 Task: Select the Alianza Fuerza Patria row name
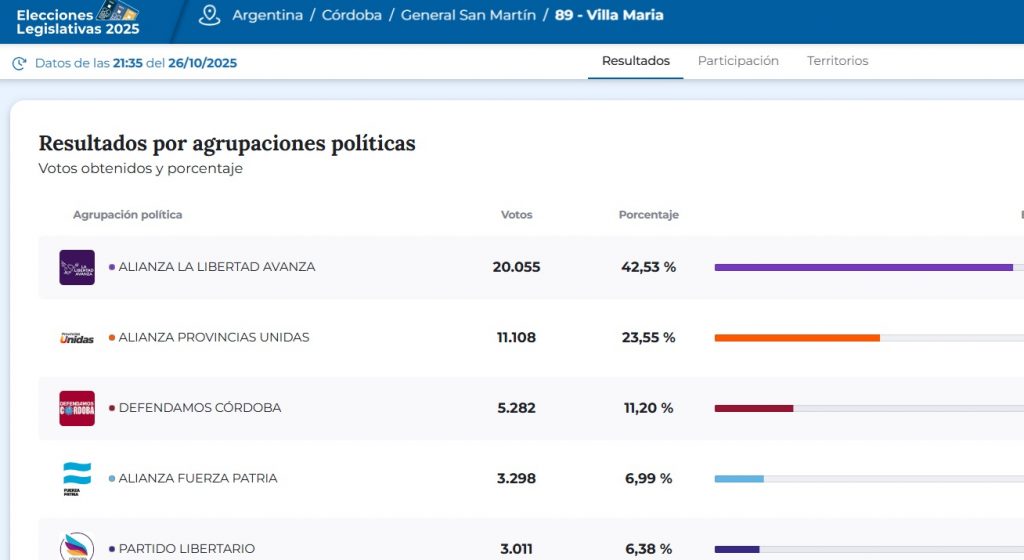[x=197, y=478]
